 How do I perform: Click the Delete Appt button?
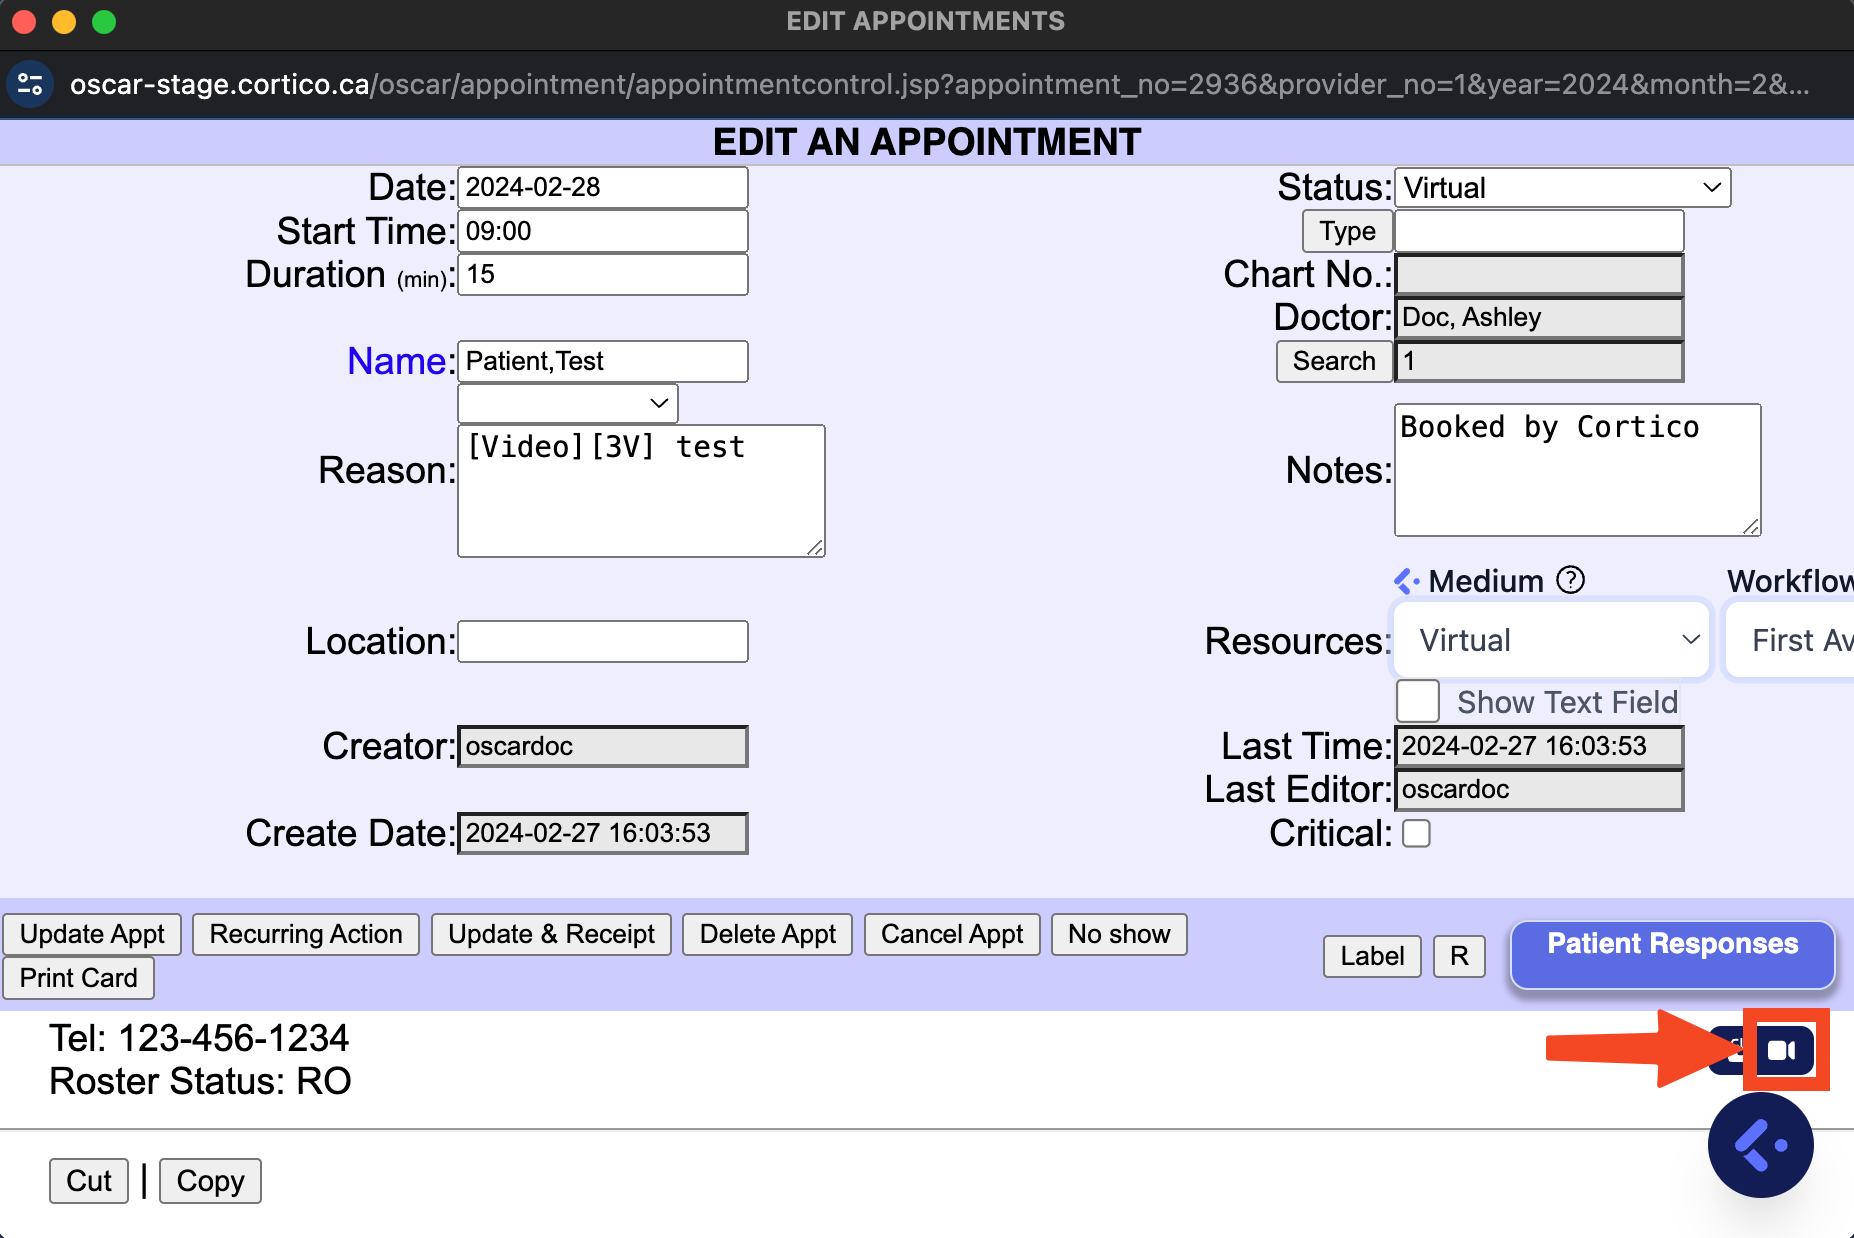coord(767,934)
